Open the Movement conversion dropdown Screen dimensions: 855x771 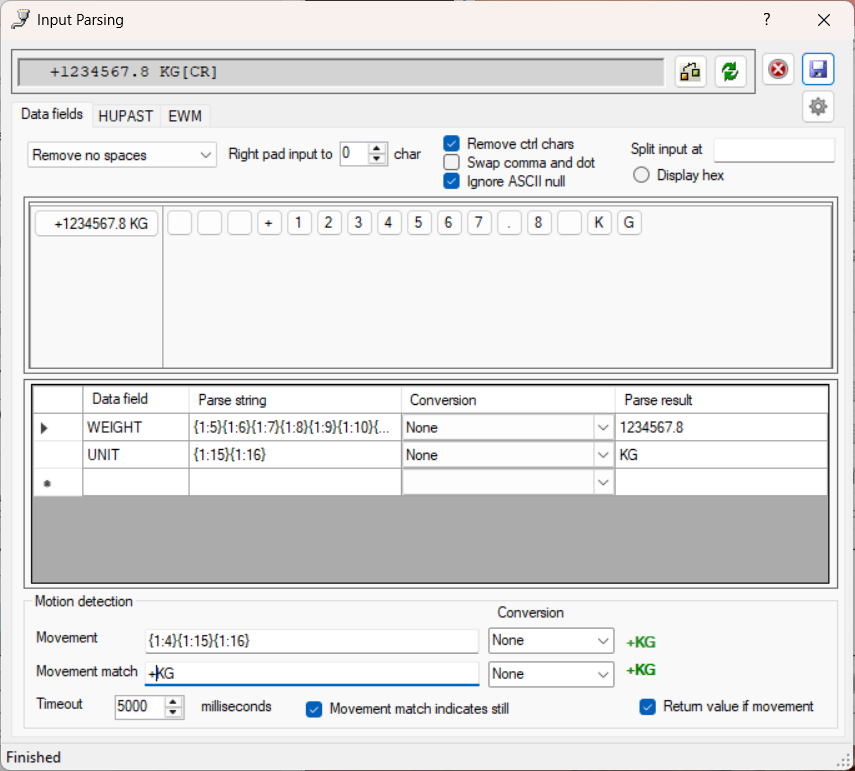[603, 641]
